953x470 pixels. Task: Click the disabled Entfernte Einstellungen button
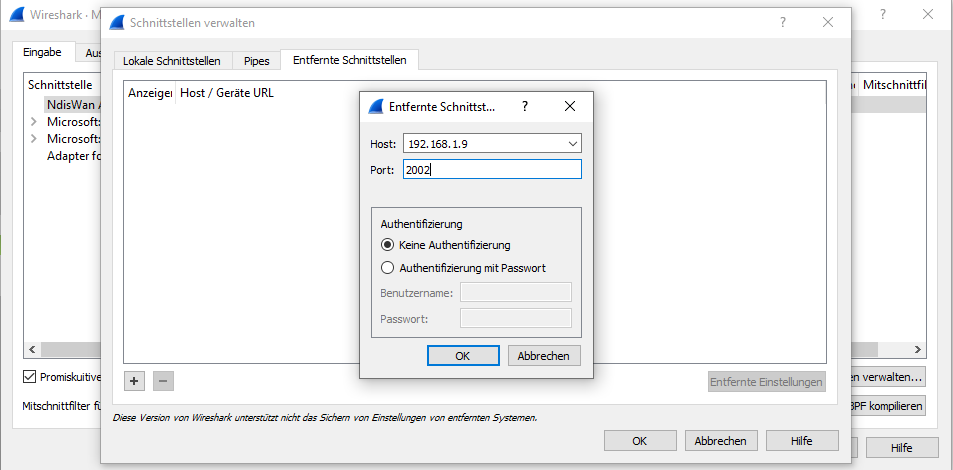pos(767,382)
